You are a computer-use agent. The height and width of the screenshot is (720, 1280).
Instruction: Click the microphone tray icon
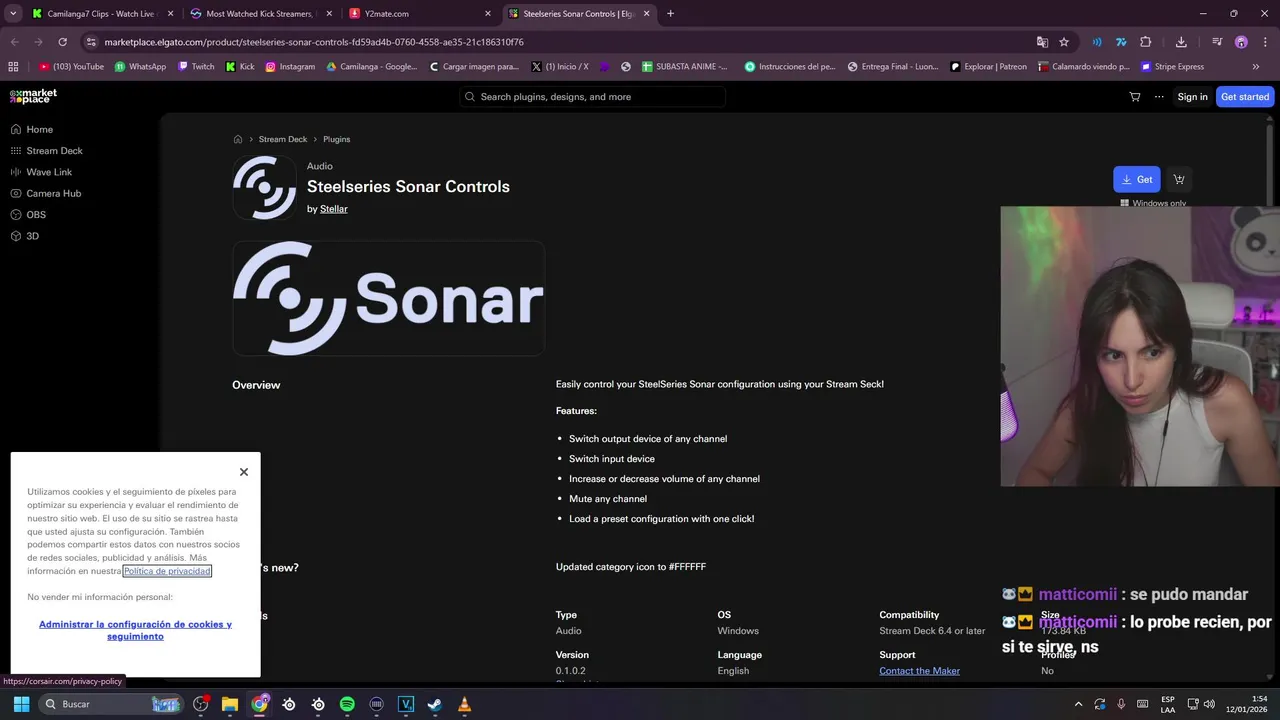pyautogui.click(x=1121, y=704)
